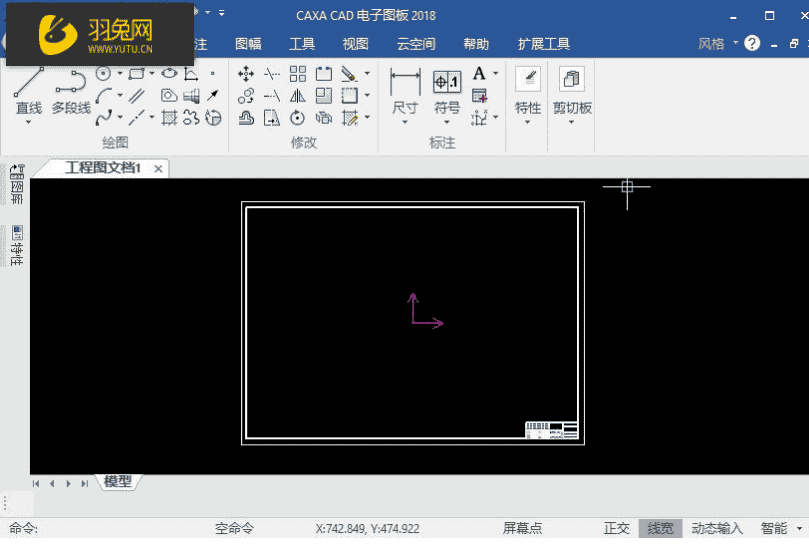
Task: Open the 智能 snap mode dropdown
Action: pos(800,529)
